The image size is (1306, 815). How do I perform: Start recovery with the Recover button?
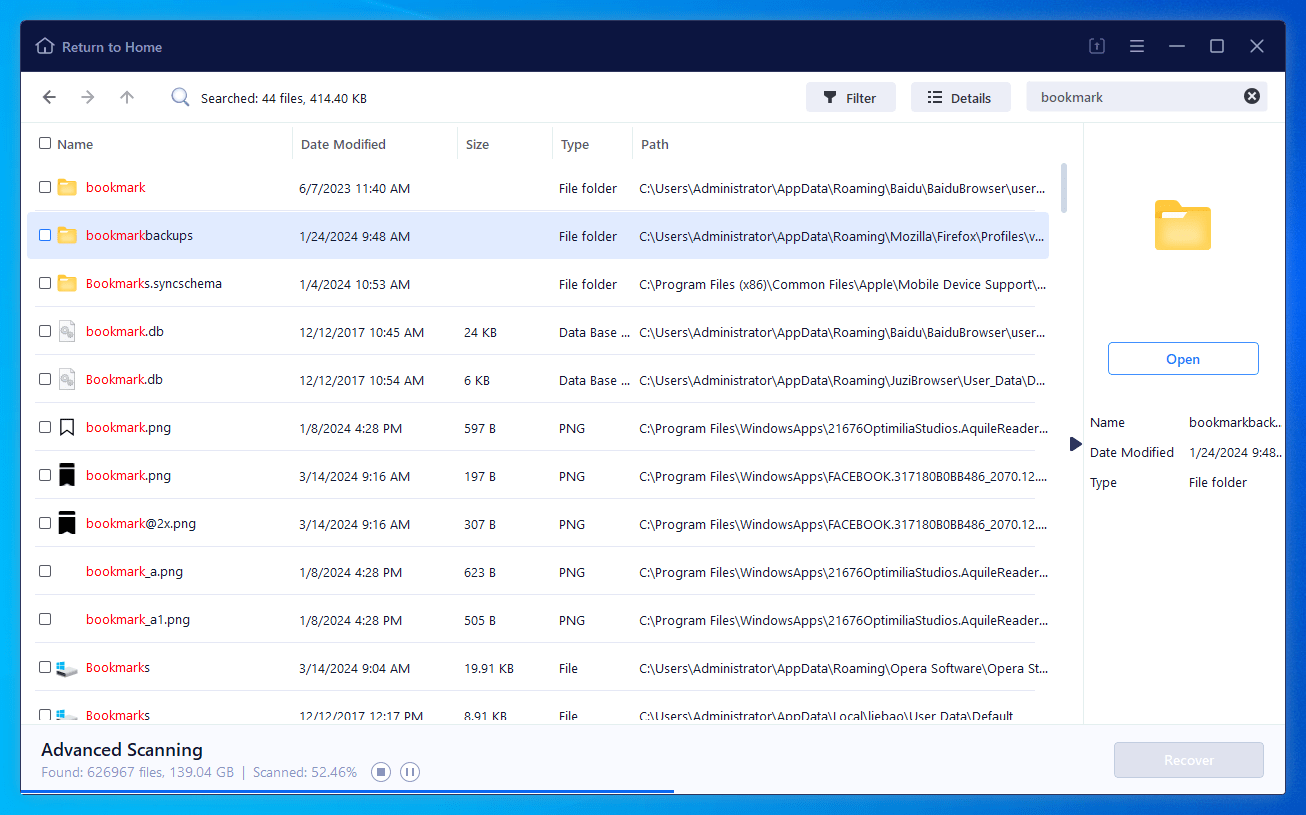click(1188, 759)
